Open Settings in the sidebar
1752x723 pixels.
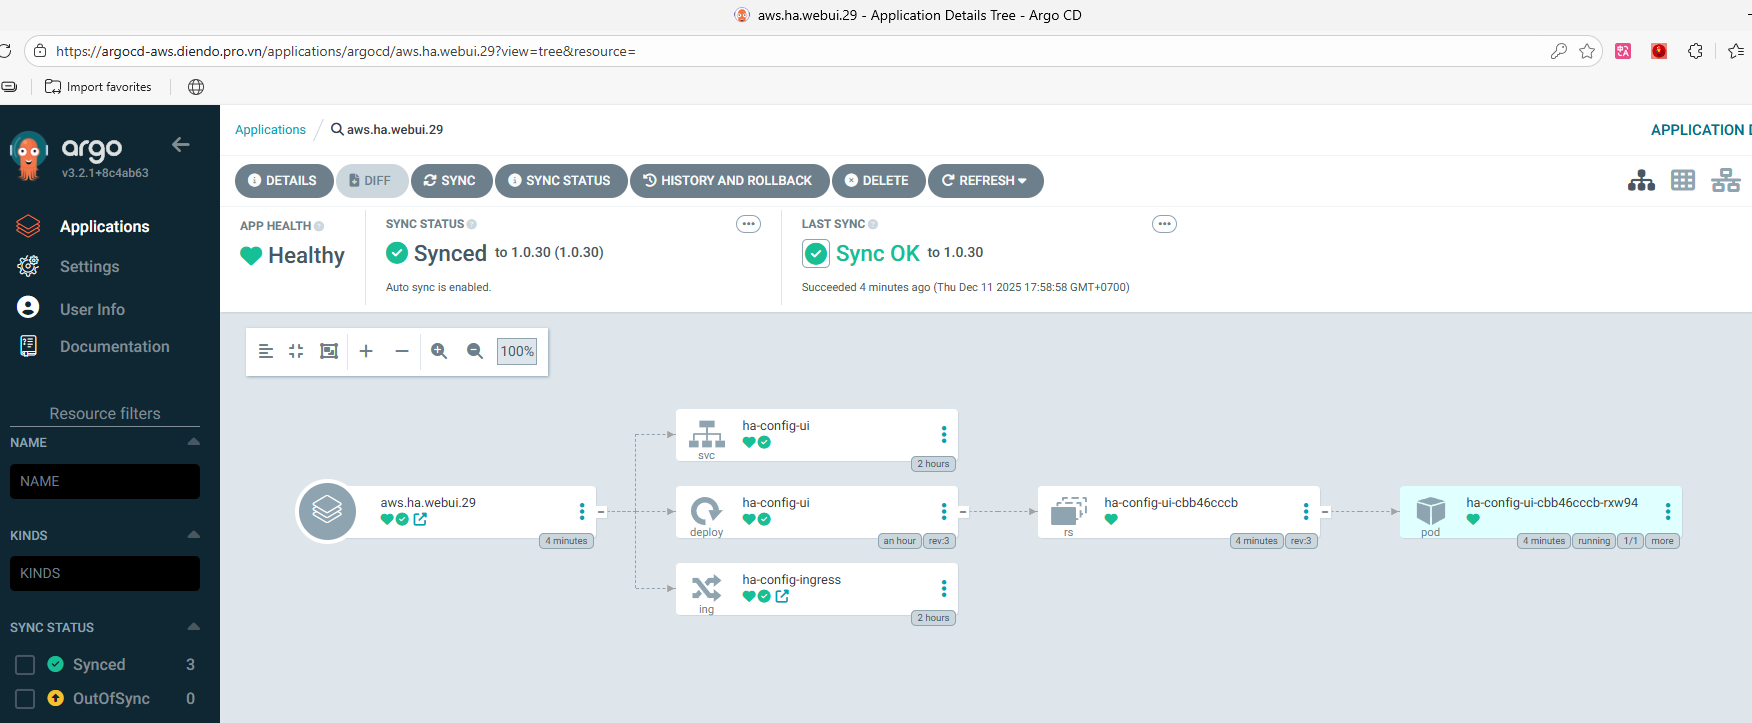coord(89,267)
